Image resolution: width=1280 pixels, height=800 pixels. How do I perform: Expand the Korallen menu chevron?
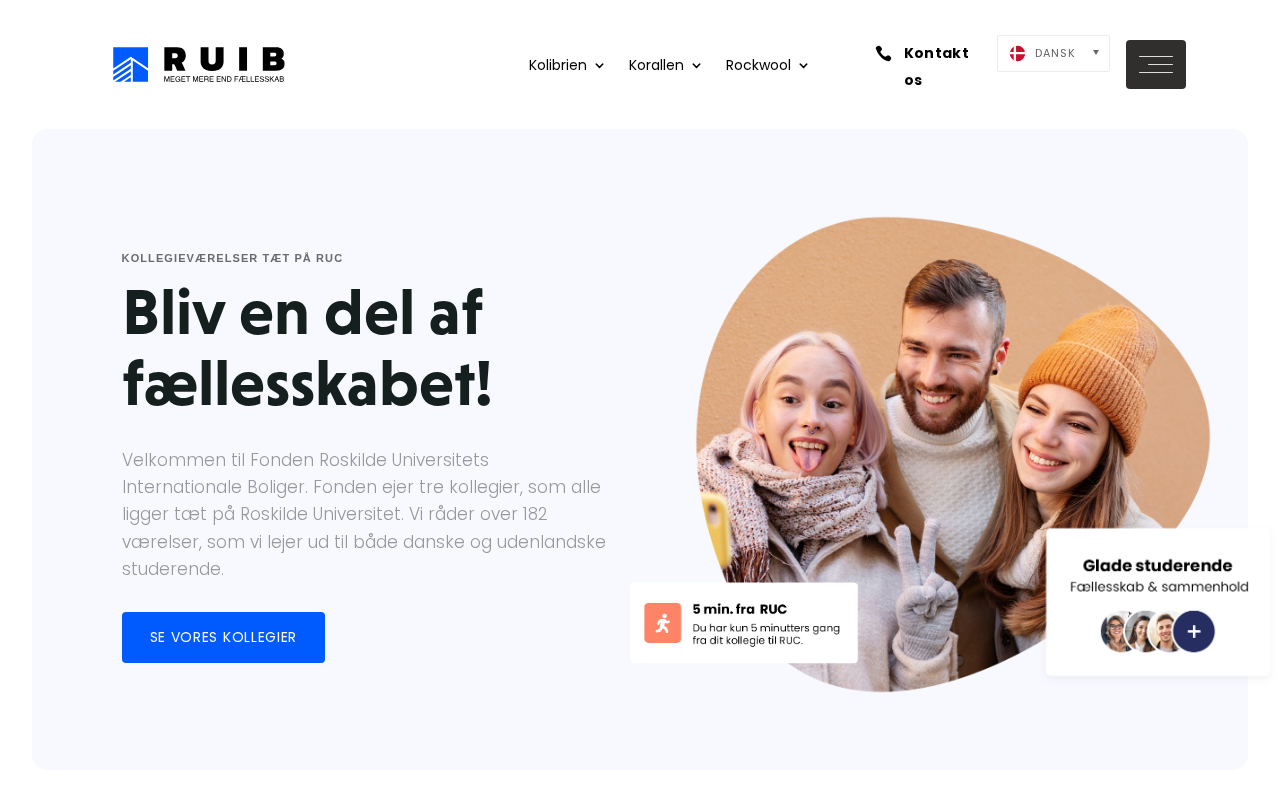[696, 66]
